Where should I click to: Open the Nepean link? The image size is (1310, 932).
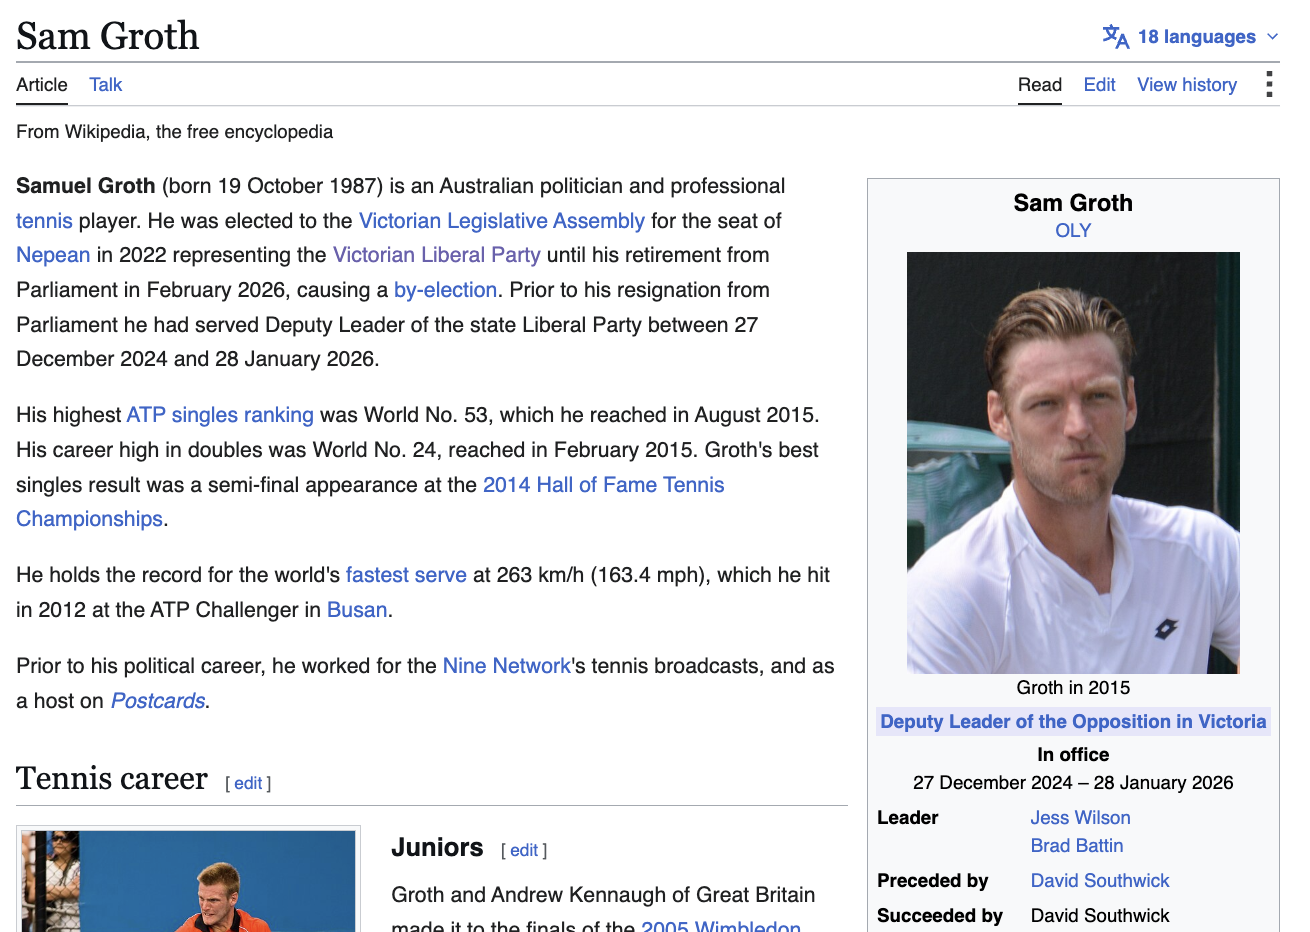point(53,255)
